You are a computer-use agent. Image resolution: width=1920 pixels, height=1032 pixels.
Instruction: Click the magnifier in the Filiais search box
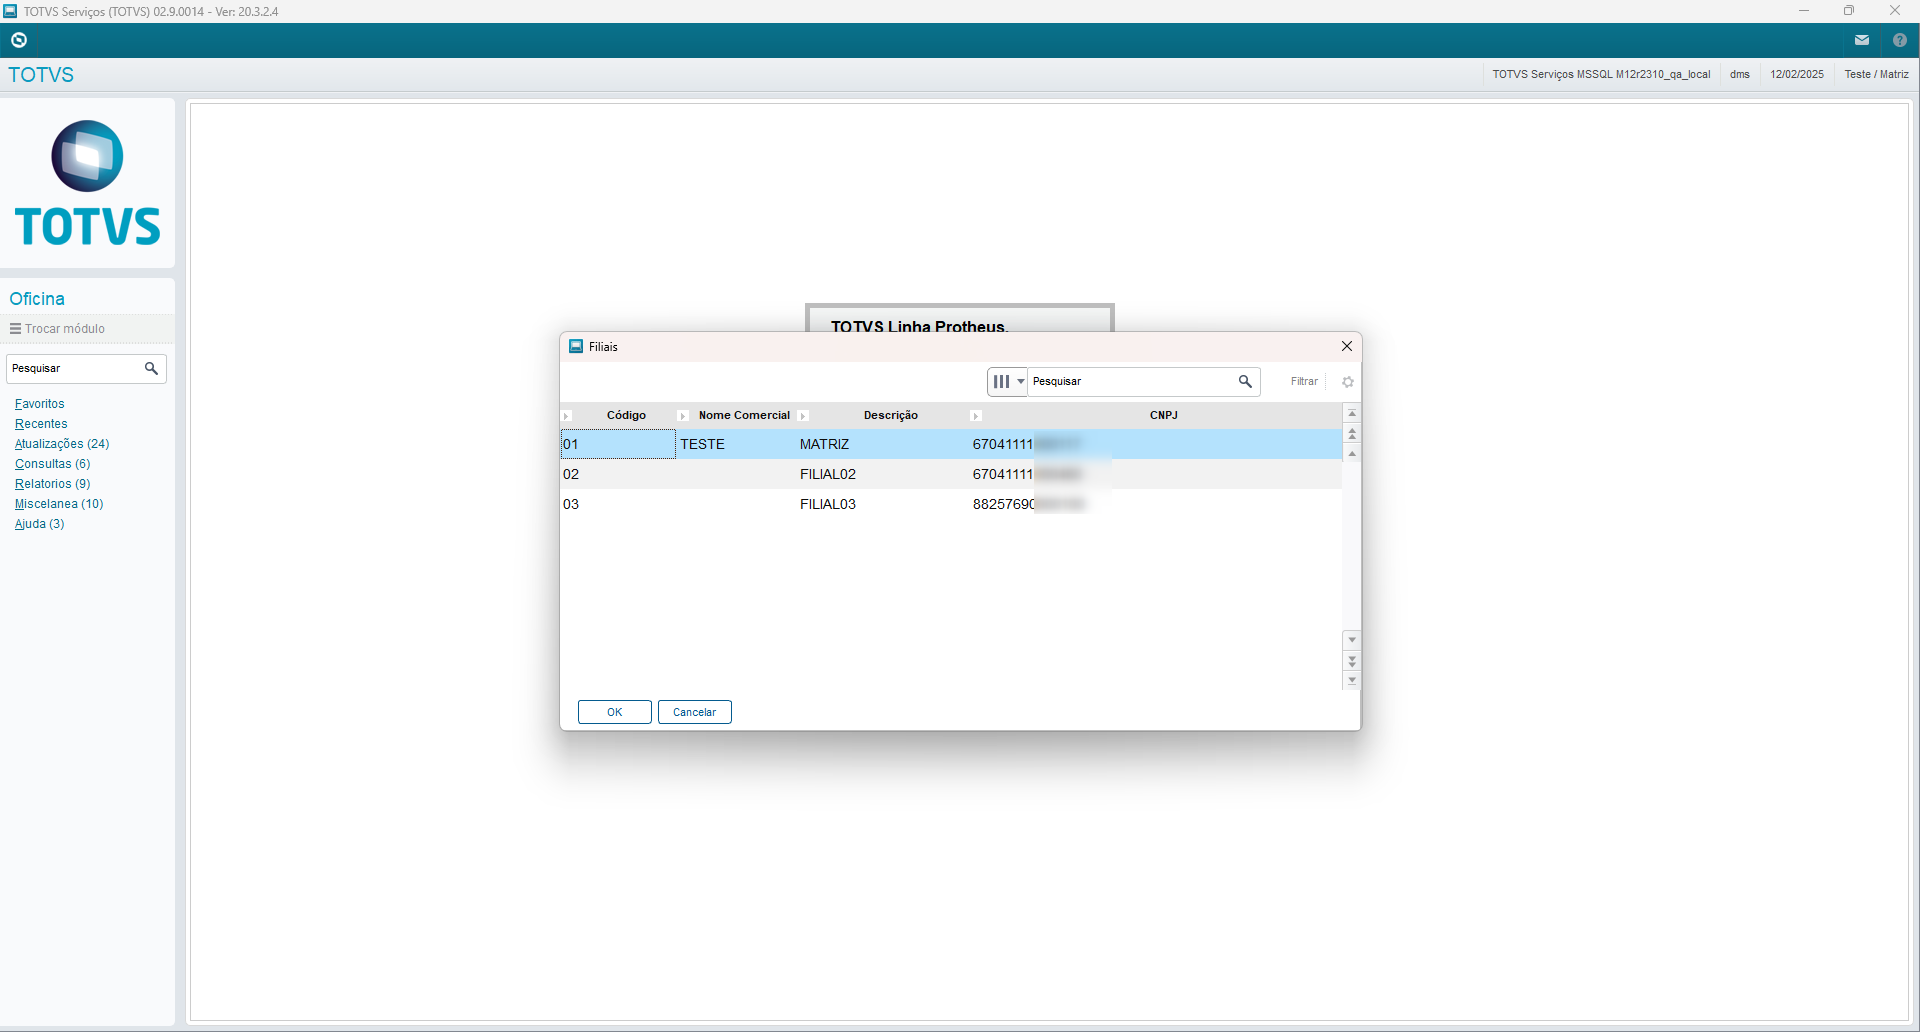point(1245,381)
